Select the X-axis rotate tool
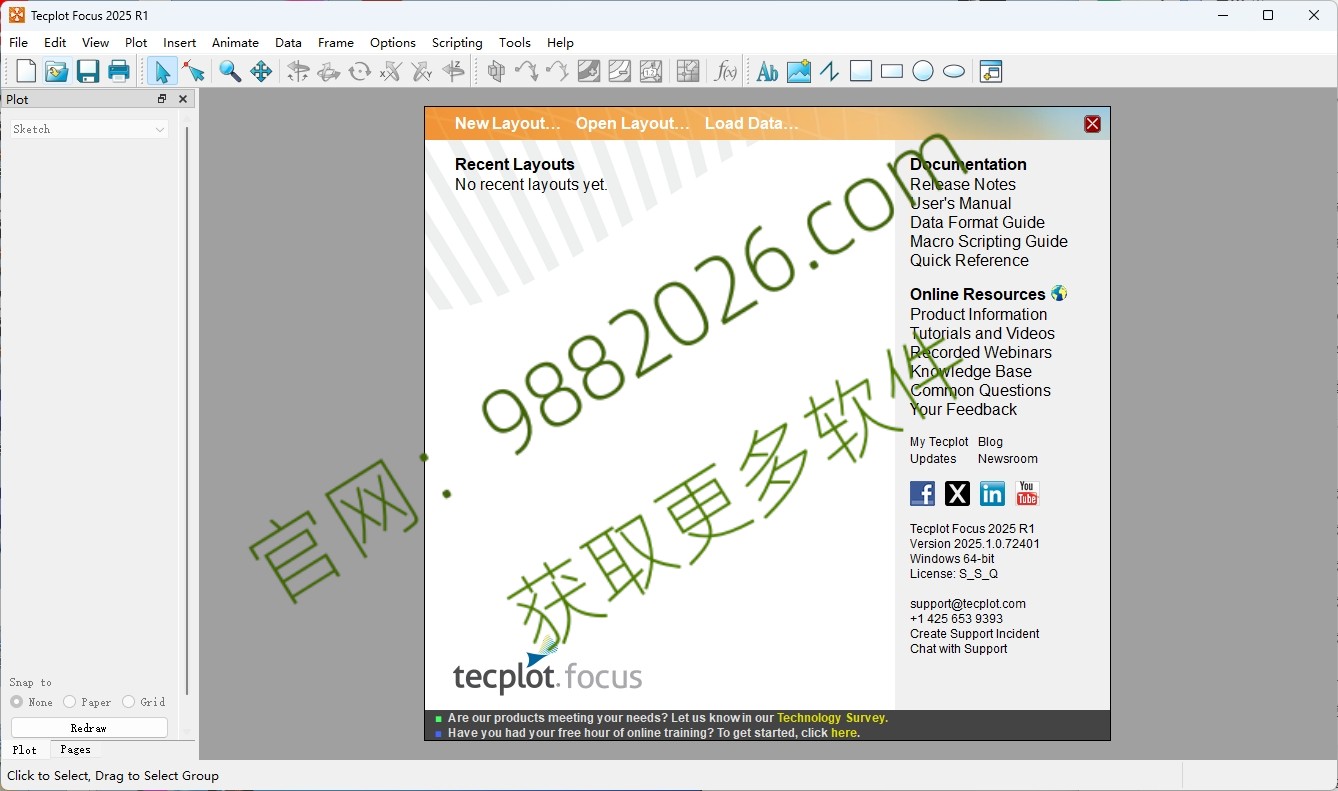Screen dimensions: 1338x791 (391, 71)
